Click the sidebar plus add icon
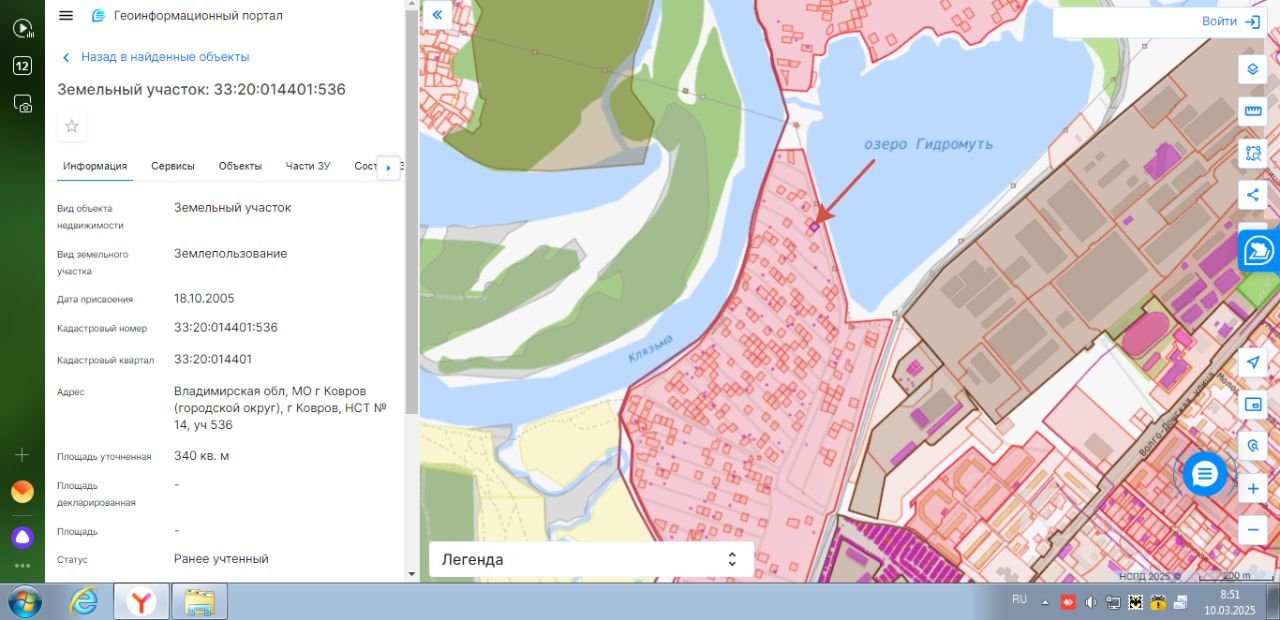The height and width of the screenshot is (620, 1280). [x=22, y=455]
